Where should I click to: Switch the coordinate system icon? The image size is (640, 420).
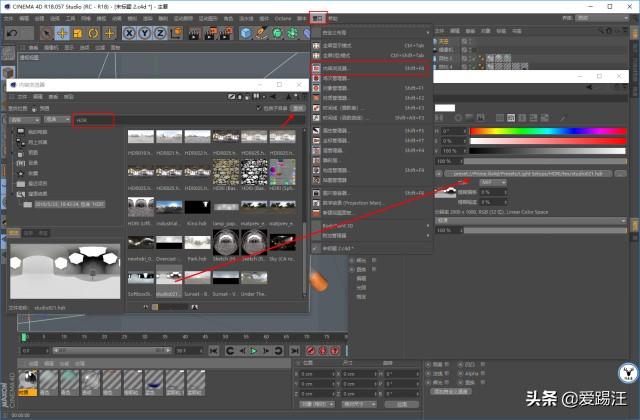tap(176, 33)
